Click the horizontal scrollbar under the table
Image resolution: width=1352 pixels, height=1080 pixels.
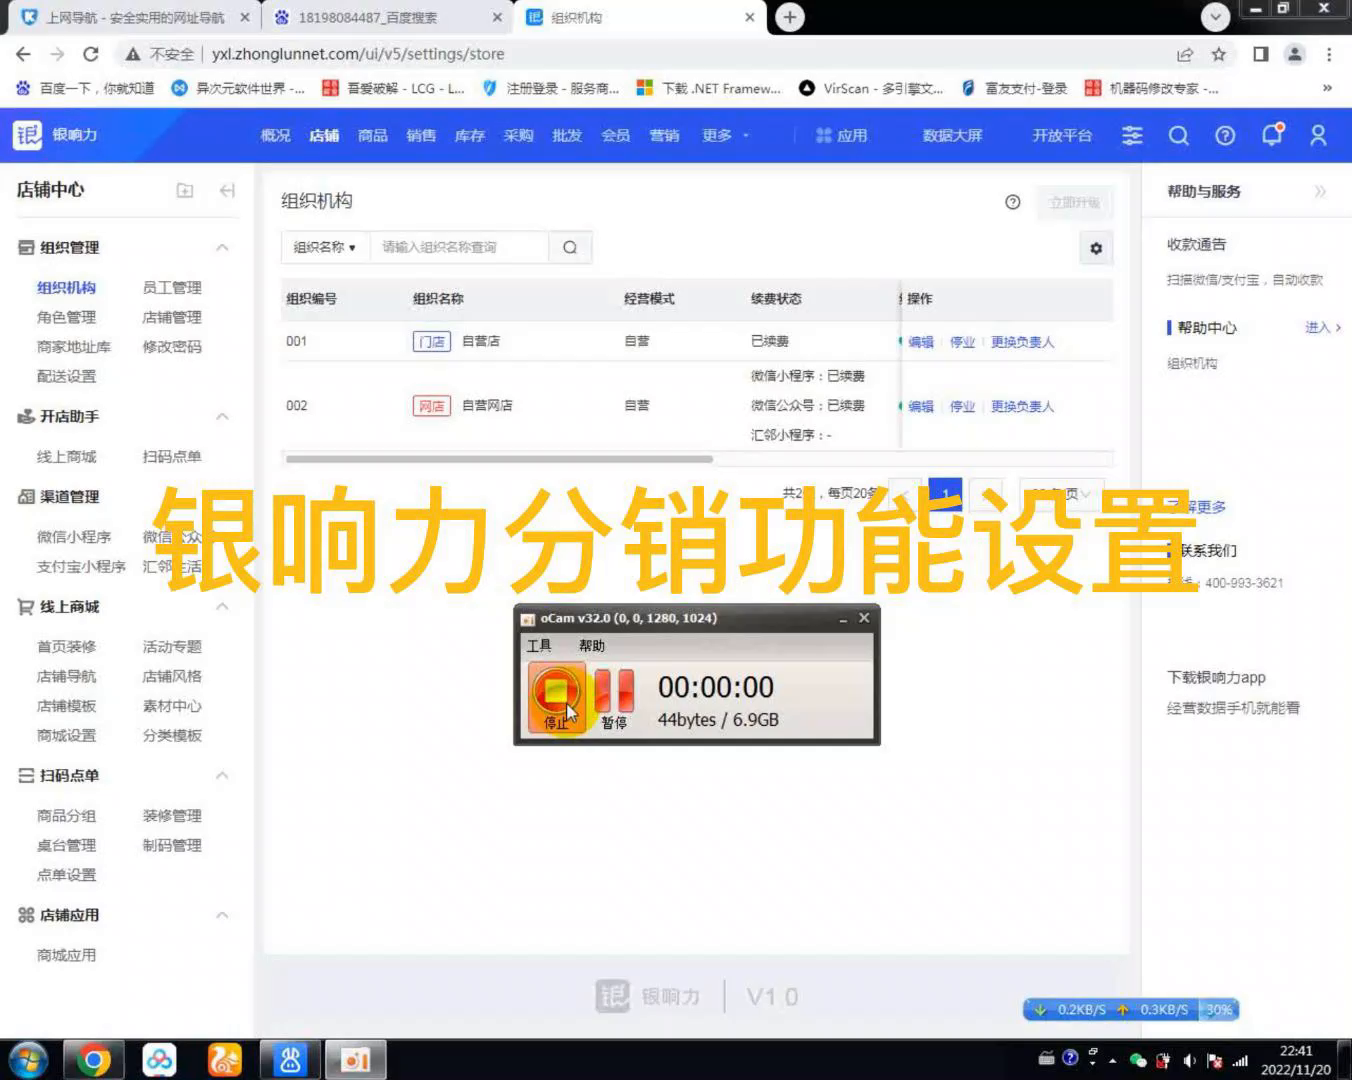tap(499, 459)
